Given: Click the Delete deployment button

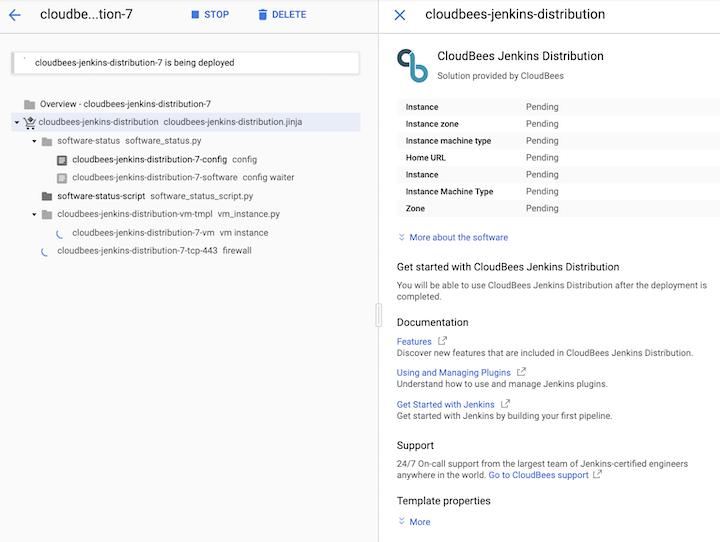Looking at the screenshot, I should tap(281, 15).
